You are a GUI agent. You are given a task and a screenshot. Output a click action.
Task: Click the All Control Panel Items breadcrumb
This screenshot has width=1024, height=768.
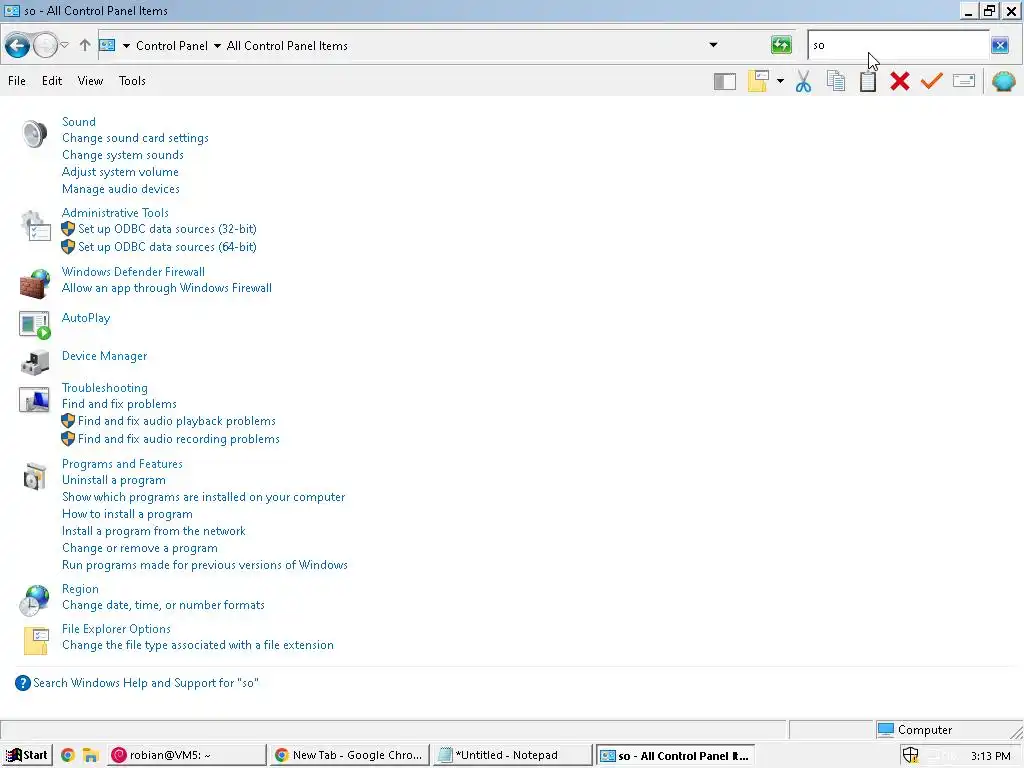click(x=287, y=46)
